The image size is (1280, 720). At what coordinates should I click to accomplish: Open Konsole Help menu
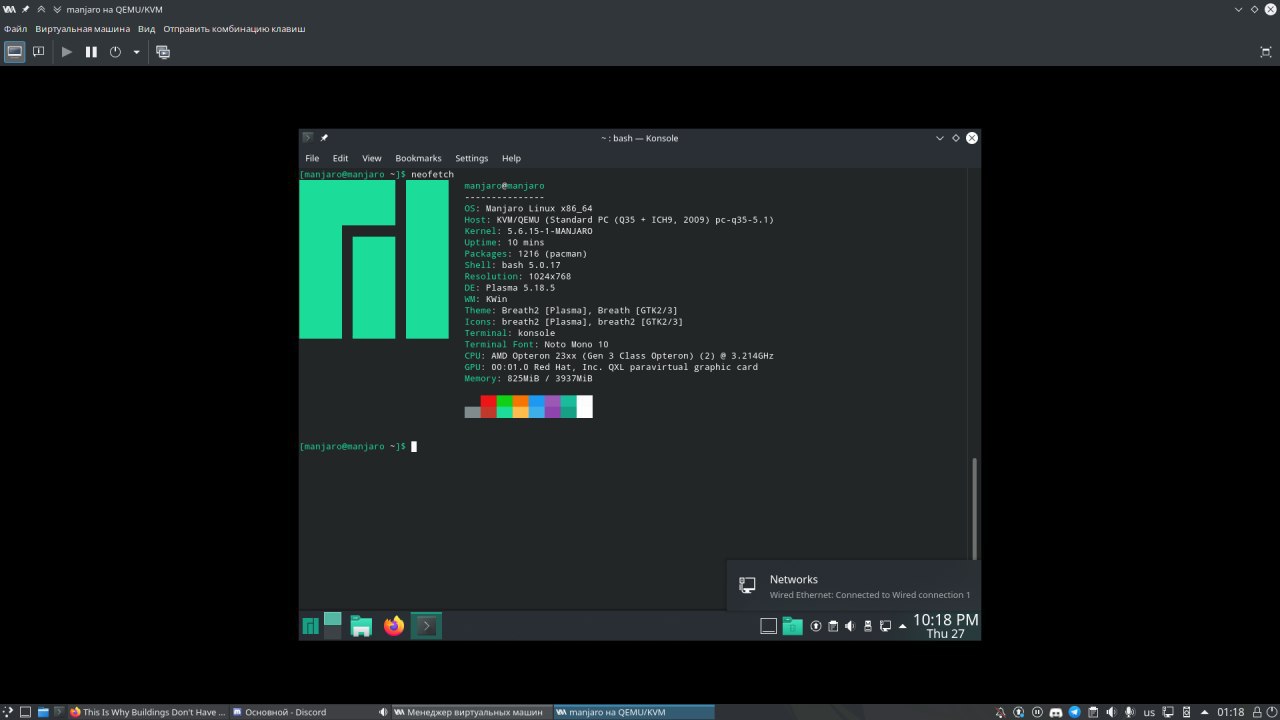click(511, 158)
